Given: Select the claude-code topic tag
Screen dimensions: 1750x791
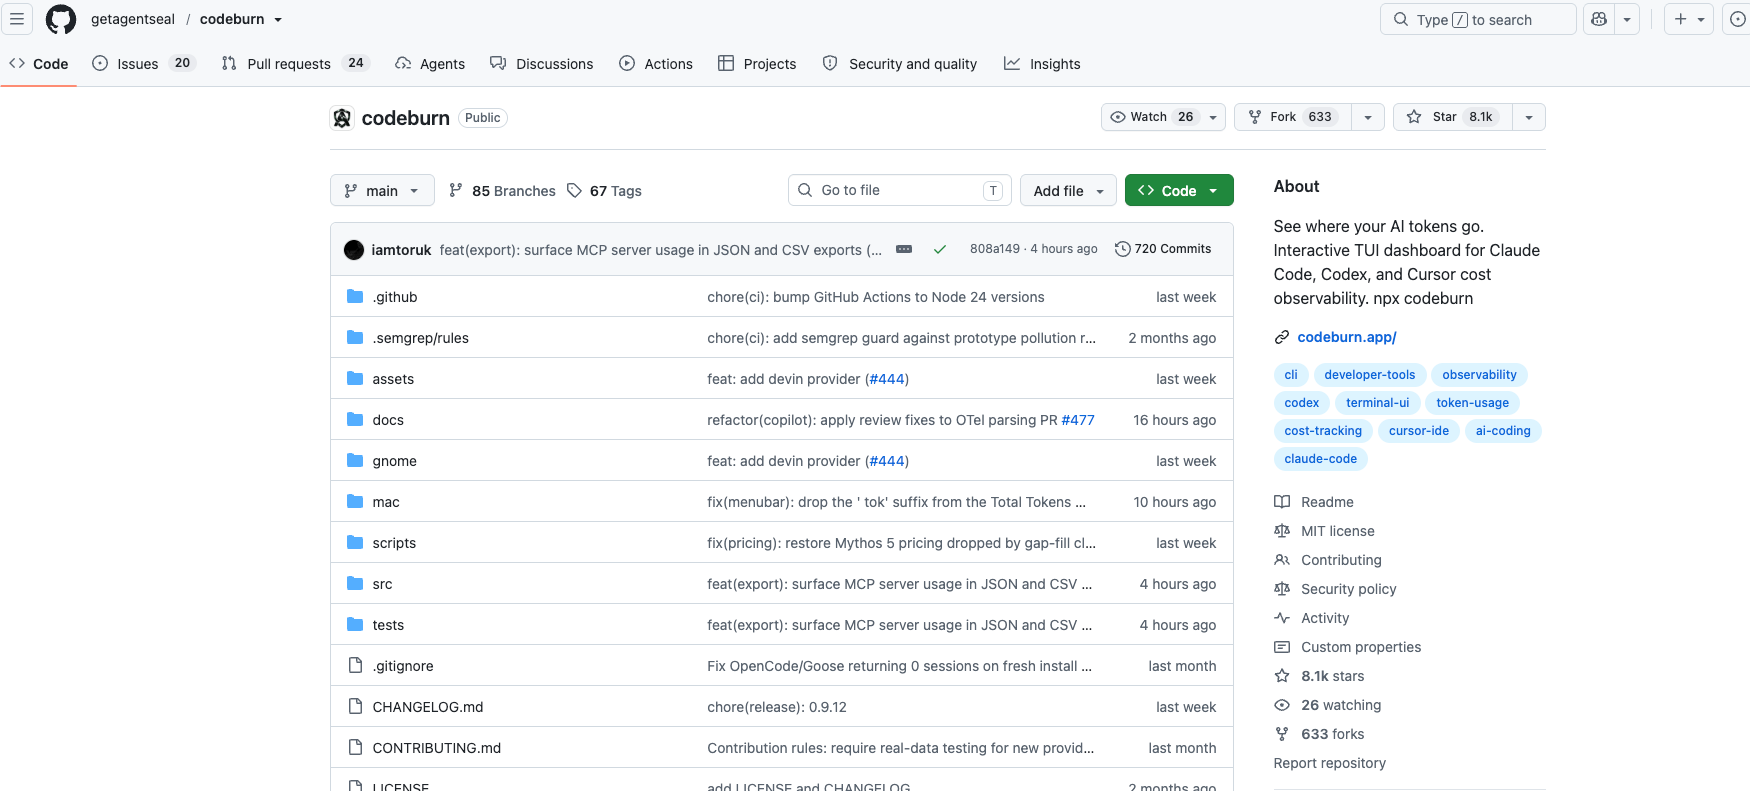Looking at the screenshot, I should [1321, 459].
